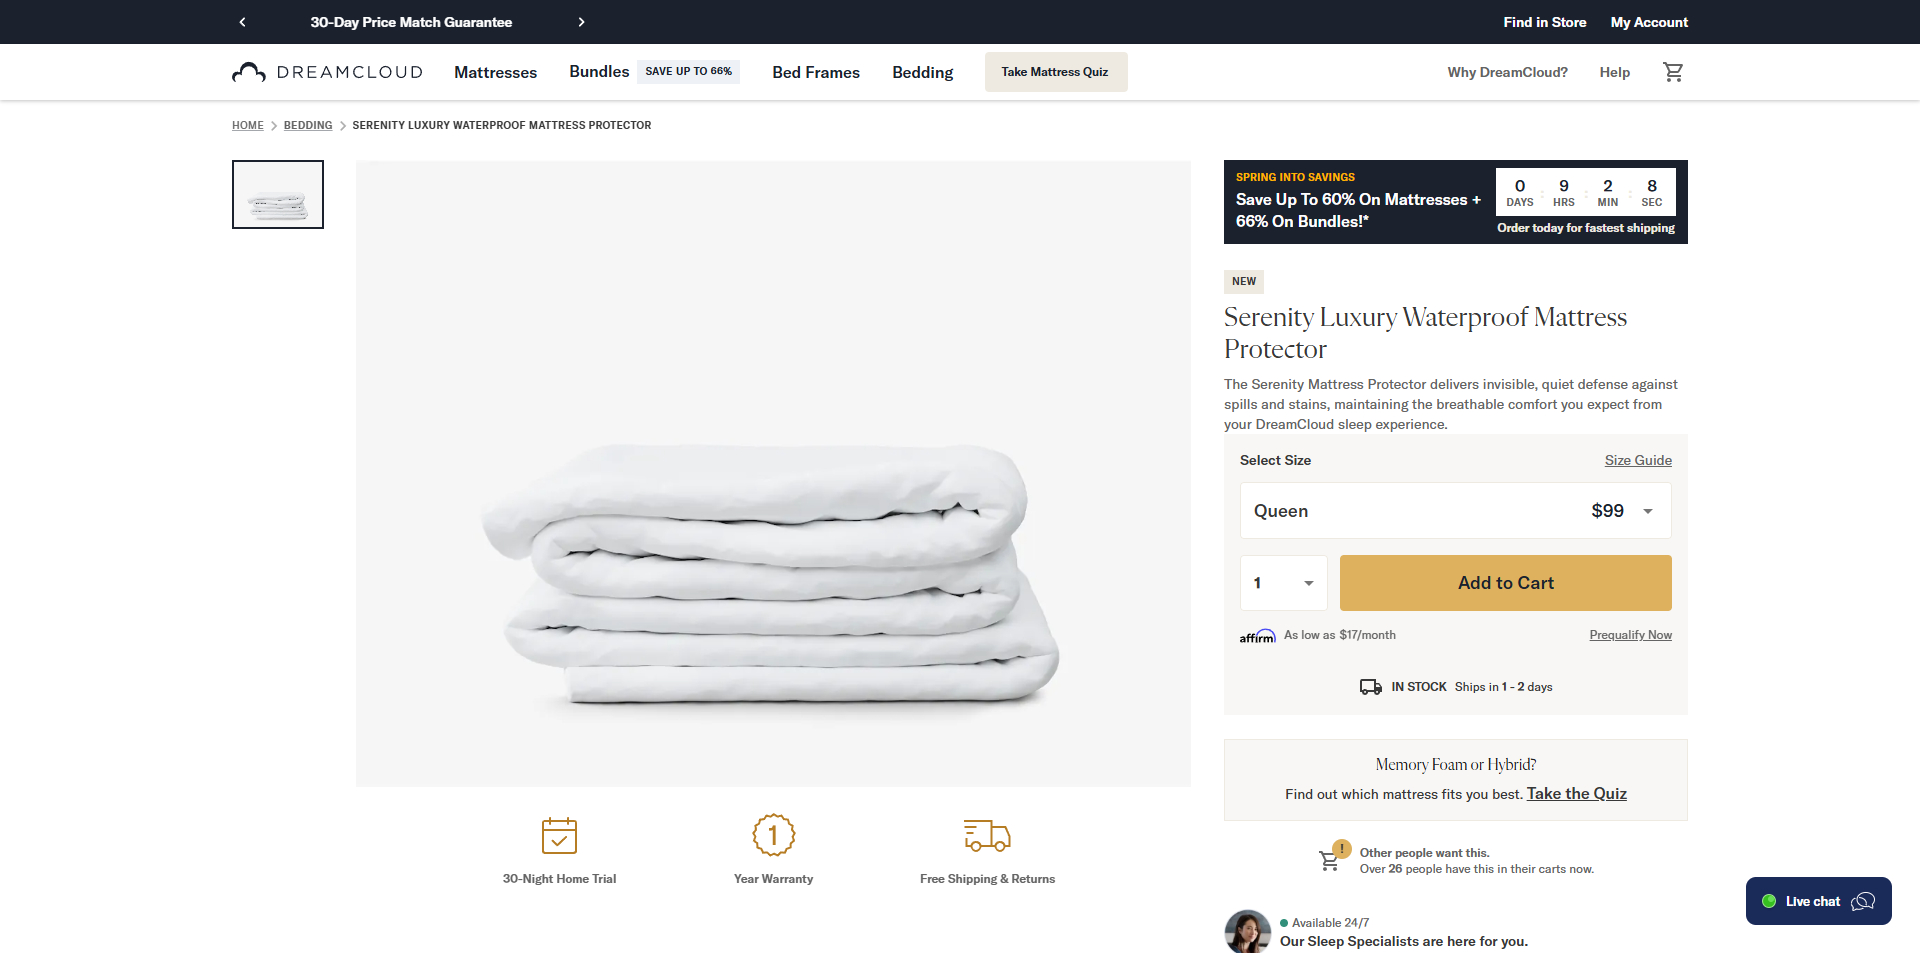Click the DreamCloud cloud logo
The image size is (1920, 953).
pyautogui.click(x=247, y=71)
